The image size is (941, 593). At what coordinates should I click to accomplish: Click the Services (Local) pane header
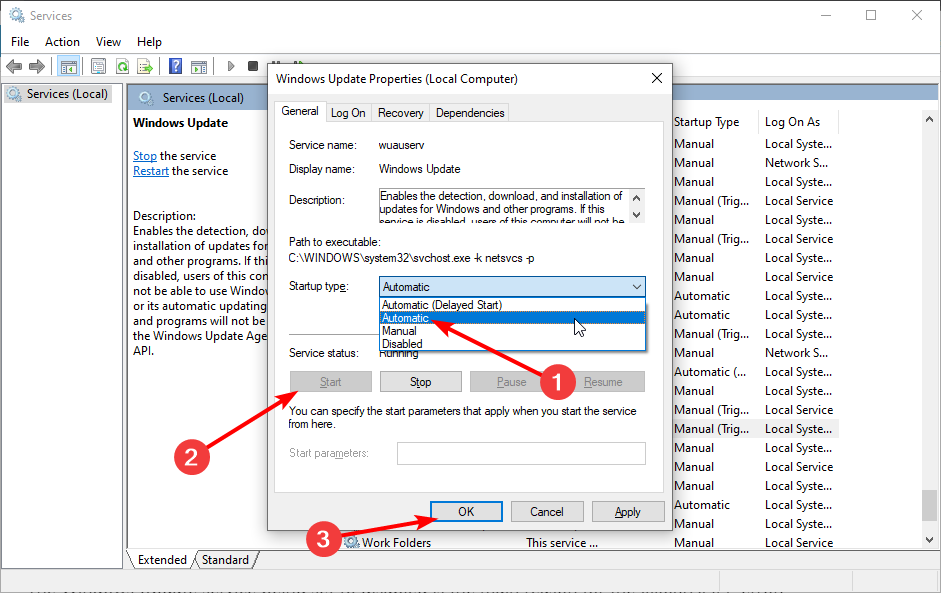[203, 98]
